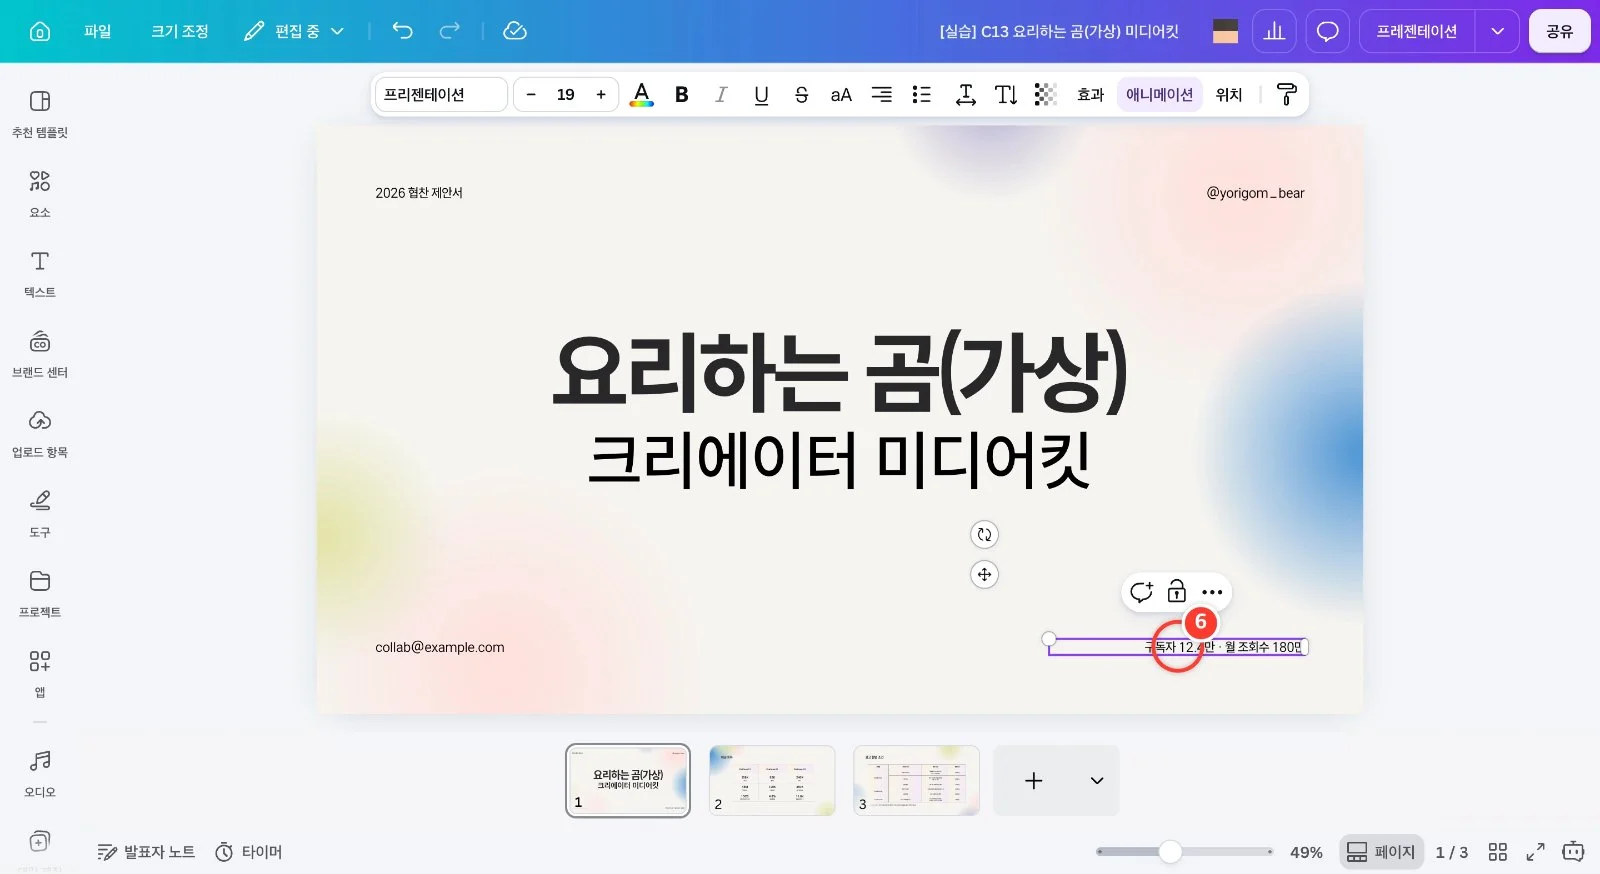The width and height of the screenshot is (1600, 874).
Task: Open the 크기 조정 menu
Action: (180, 31)
